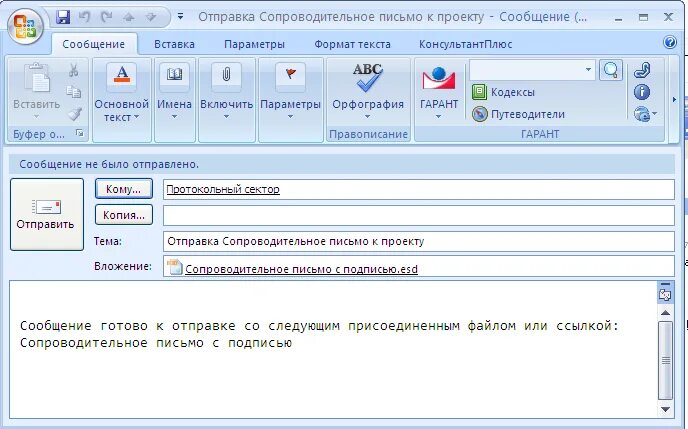Click into the Тема subject field
This screenshot has height=429, width=688.
pyautogui.click(x=419, y=241)
